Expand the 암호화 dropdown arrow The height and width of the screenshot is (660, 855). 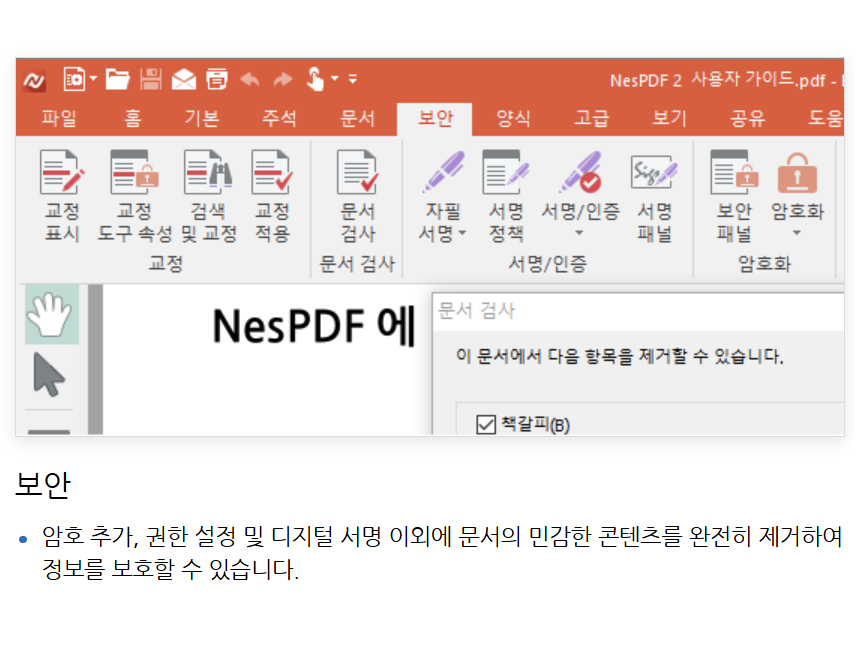click(x=797, y=233)
